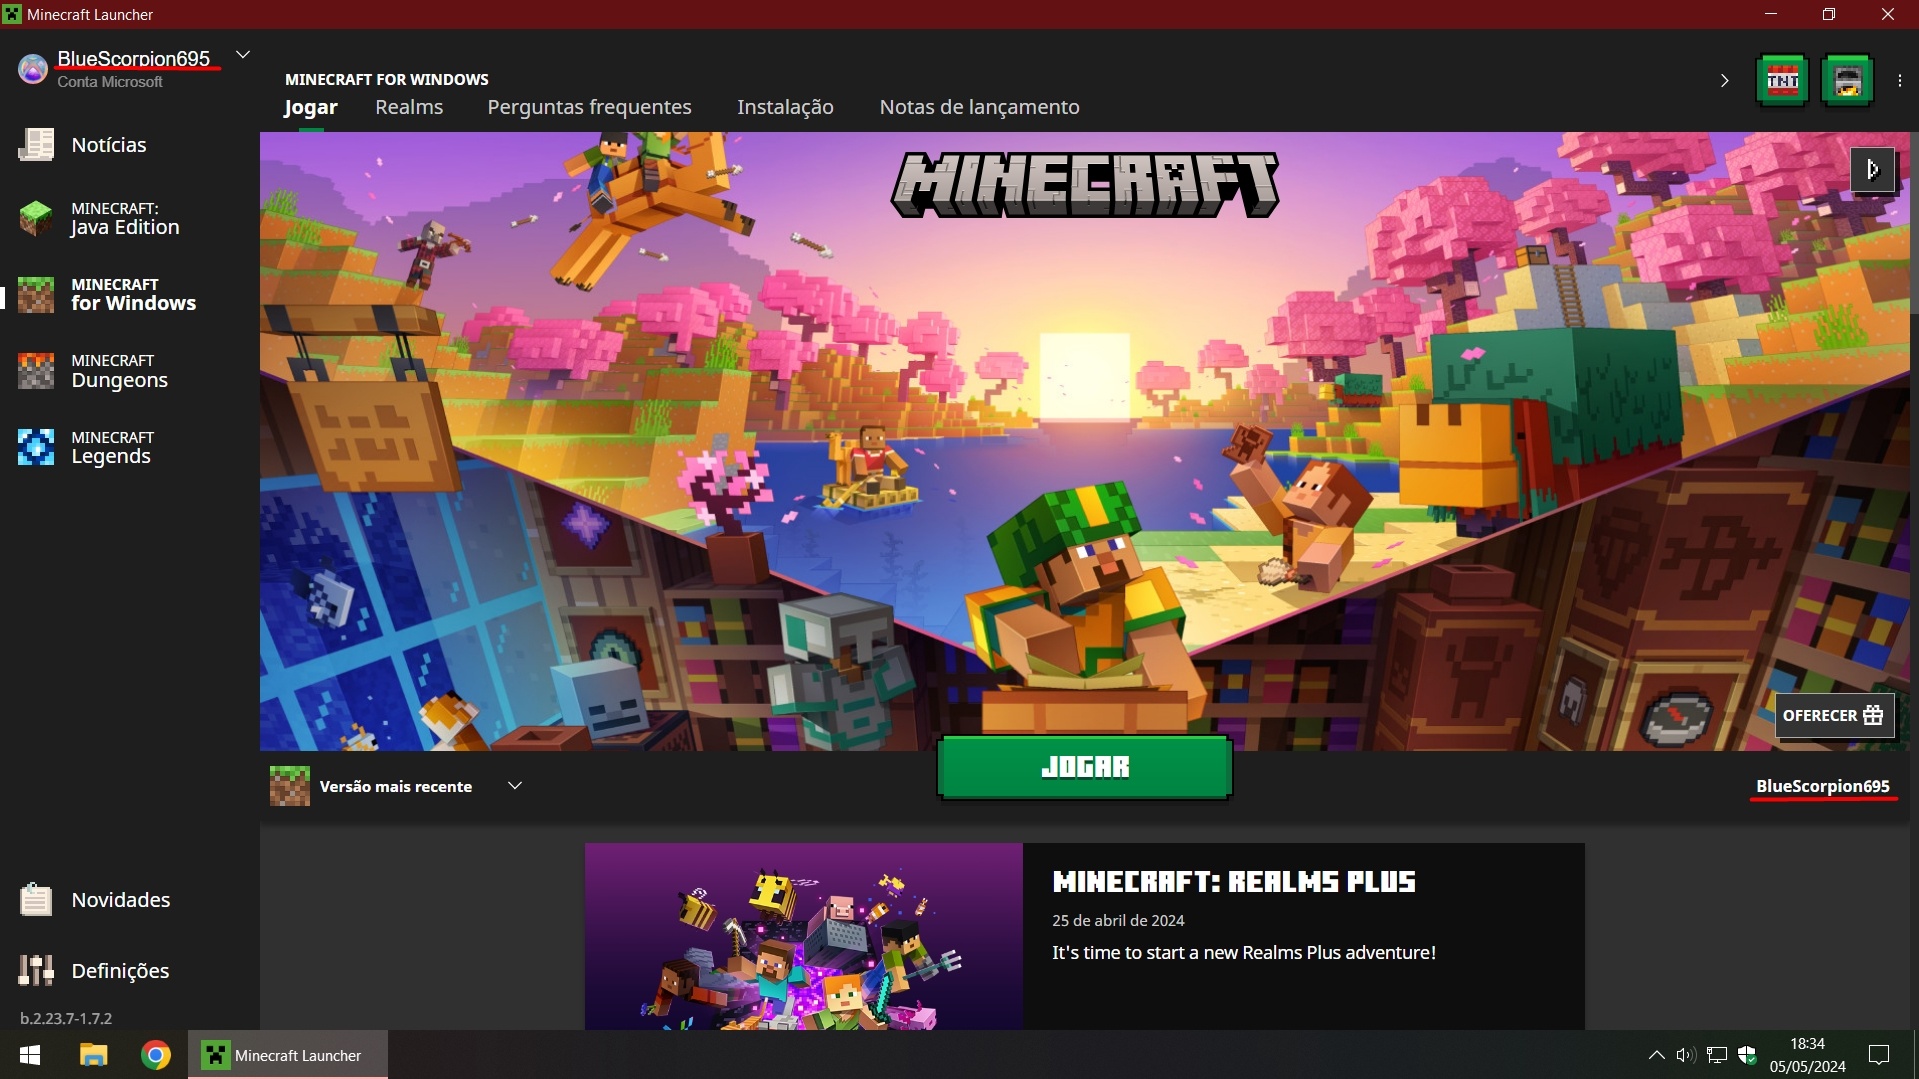
Task: Click the green JOGAR button
Action: pyautogui.click(x=1084, y=767)
